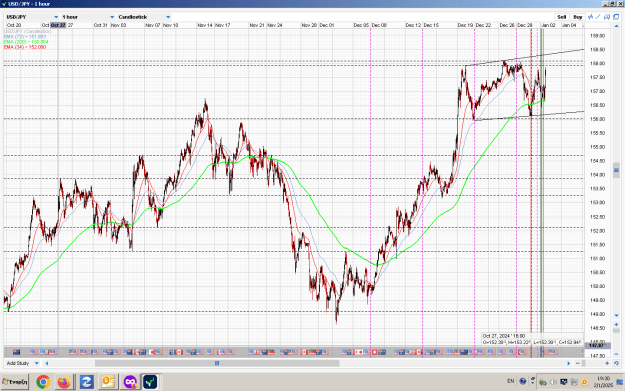Click the system clock showing 19:30
The image size is (625, 391).
(x=603, y=382)
